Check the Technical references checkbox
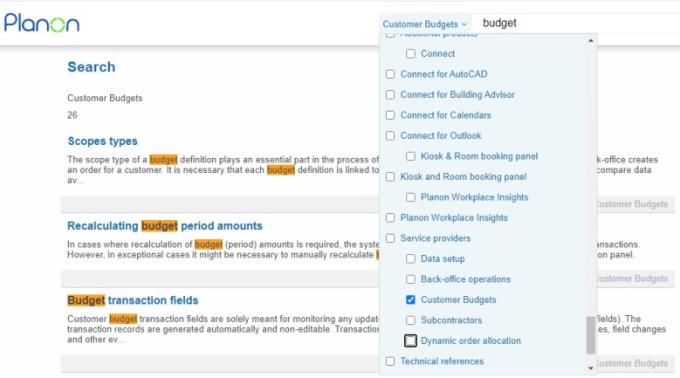This screenshot has height=378, width=680. click(x=390, y=361)
